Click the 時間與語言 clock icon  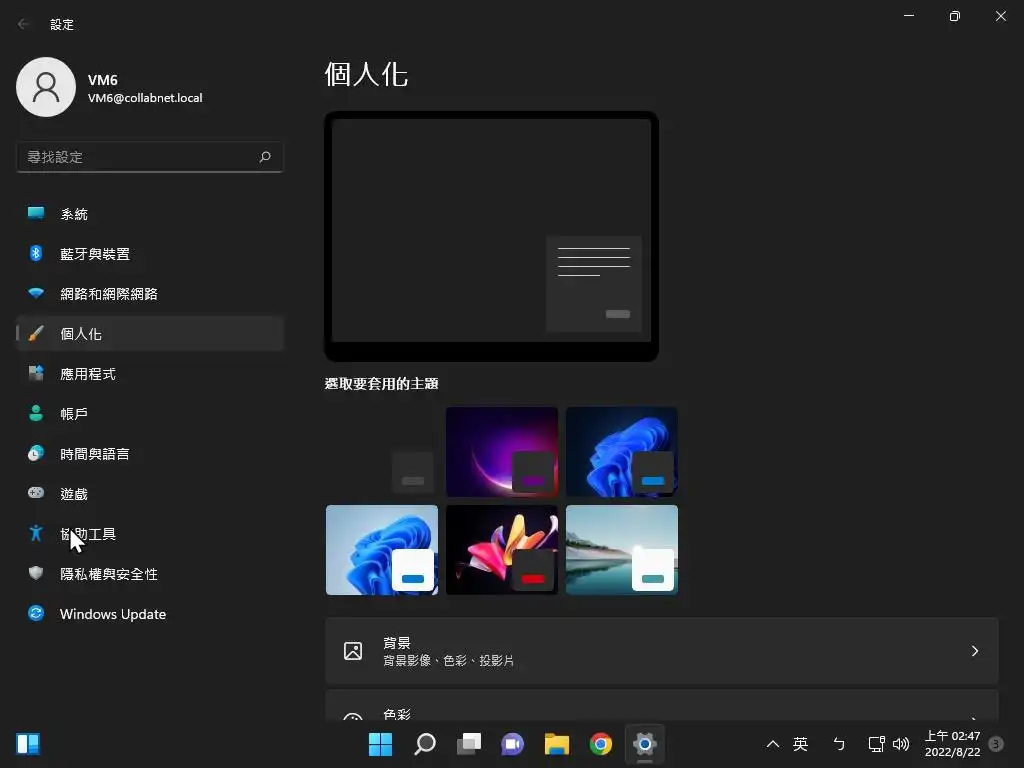tap(36, 453)
